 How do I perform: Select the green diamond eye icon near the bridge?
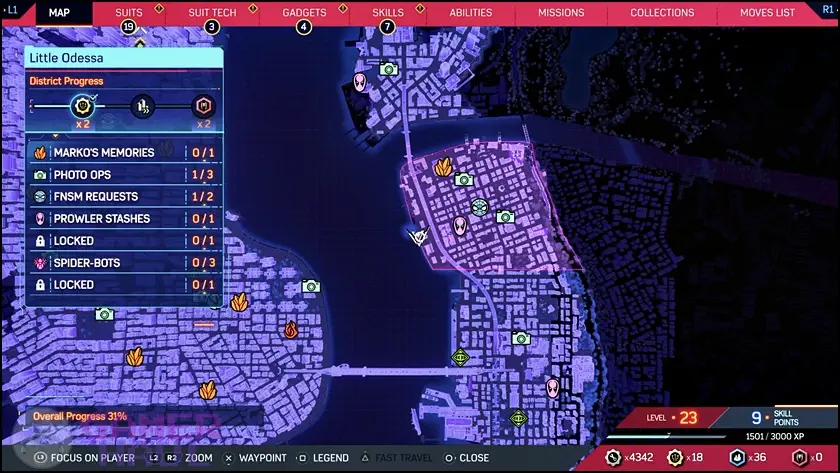460,357
